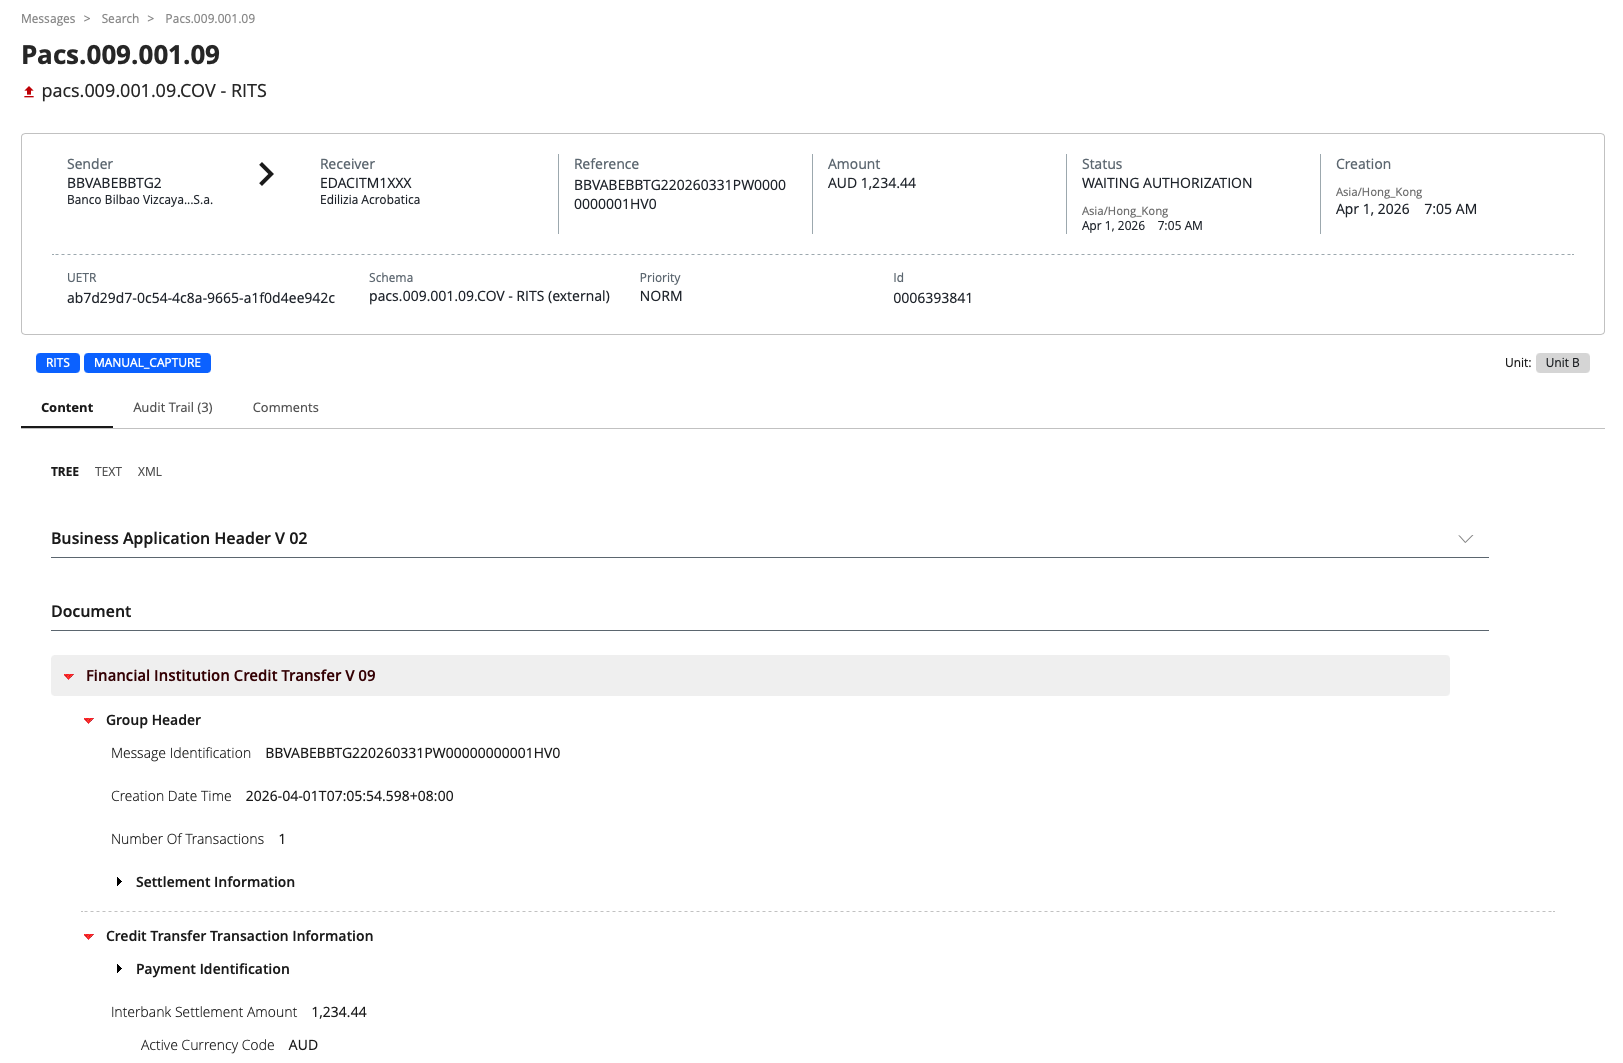Expand the Settlement Information node
The image size is (1623, 1063).
(119, 882)
